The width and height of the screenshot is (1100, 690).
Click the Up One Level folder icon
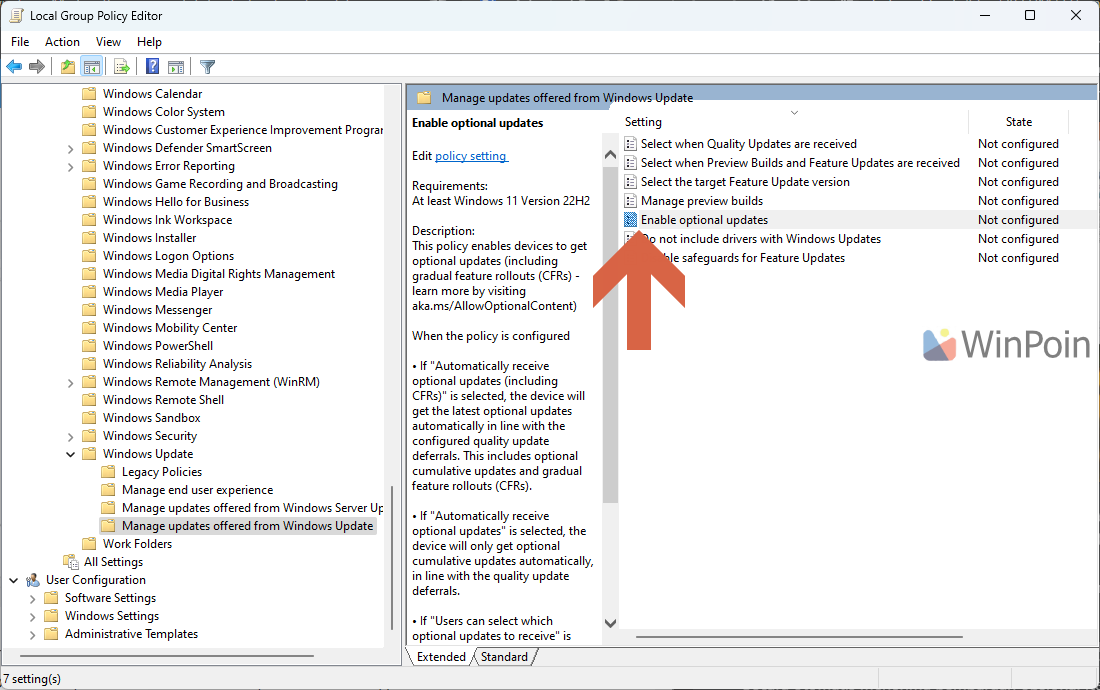tap(67, 67)
